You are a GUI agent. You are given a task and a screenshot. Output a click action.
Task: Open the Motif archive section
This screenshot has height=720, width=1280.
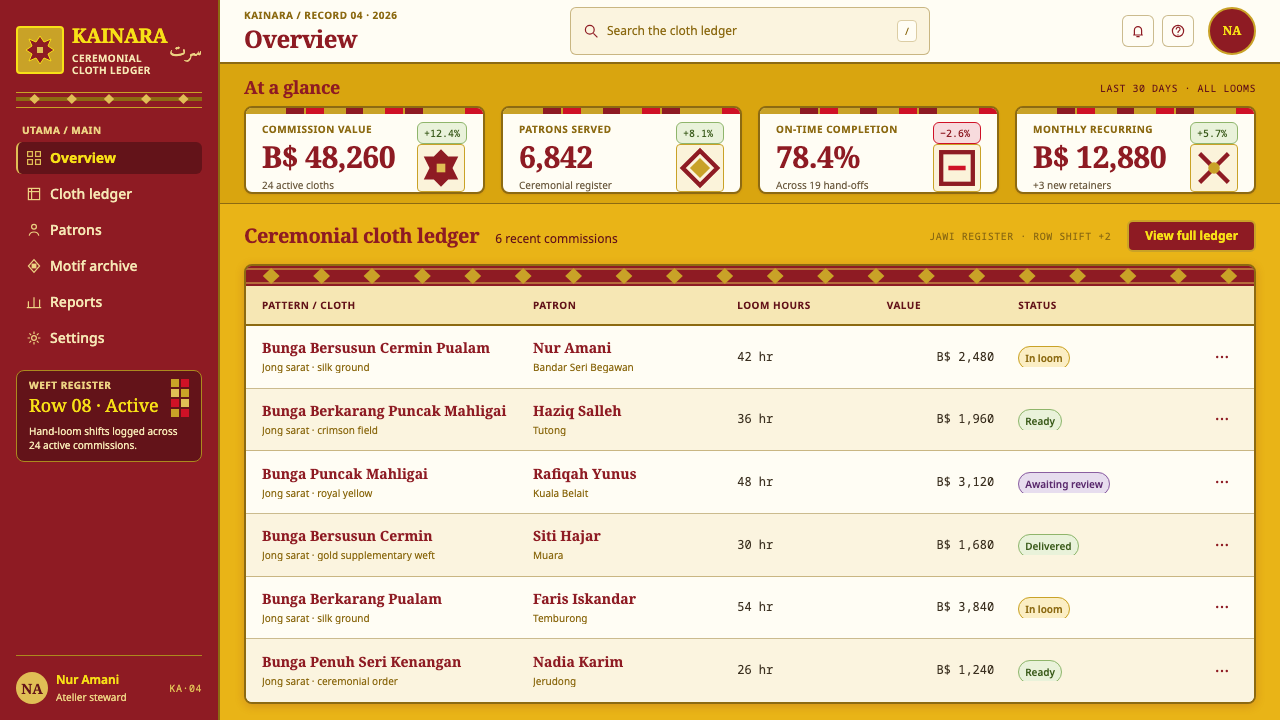[x=109, y=266]
